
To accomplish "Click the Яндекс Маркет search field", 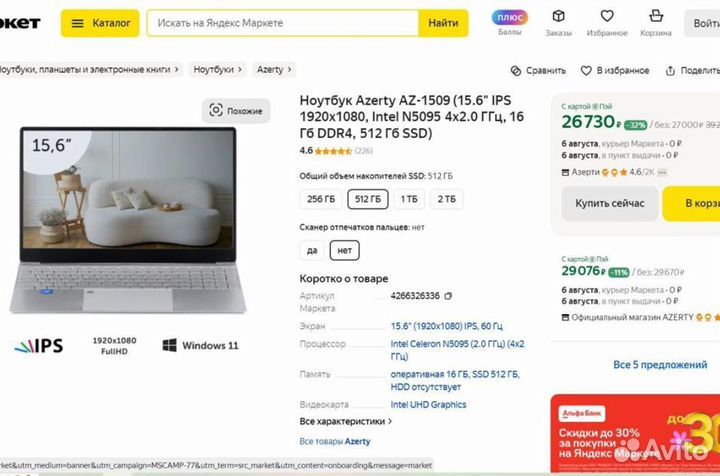I will click(282, 22).
